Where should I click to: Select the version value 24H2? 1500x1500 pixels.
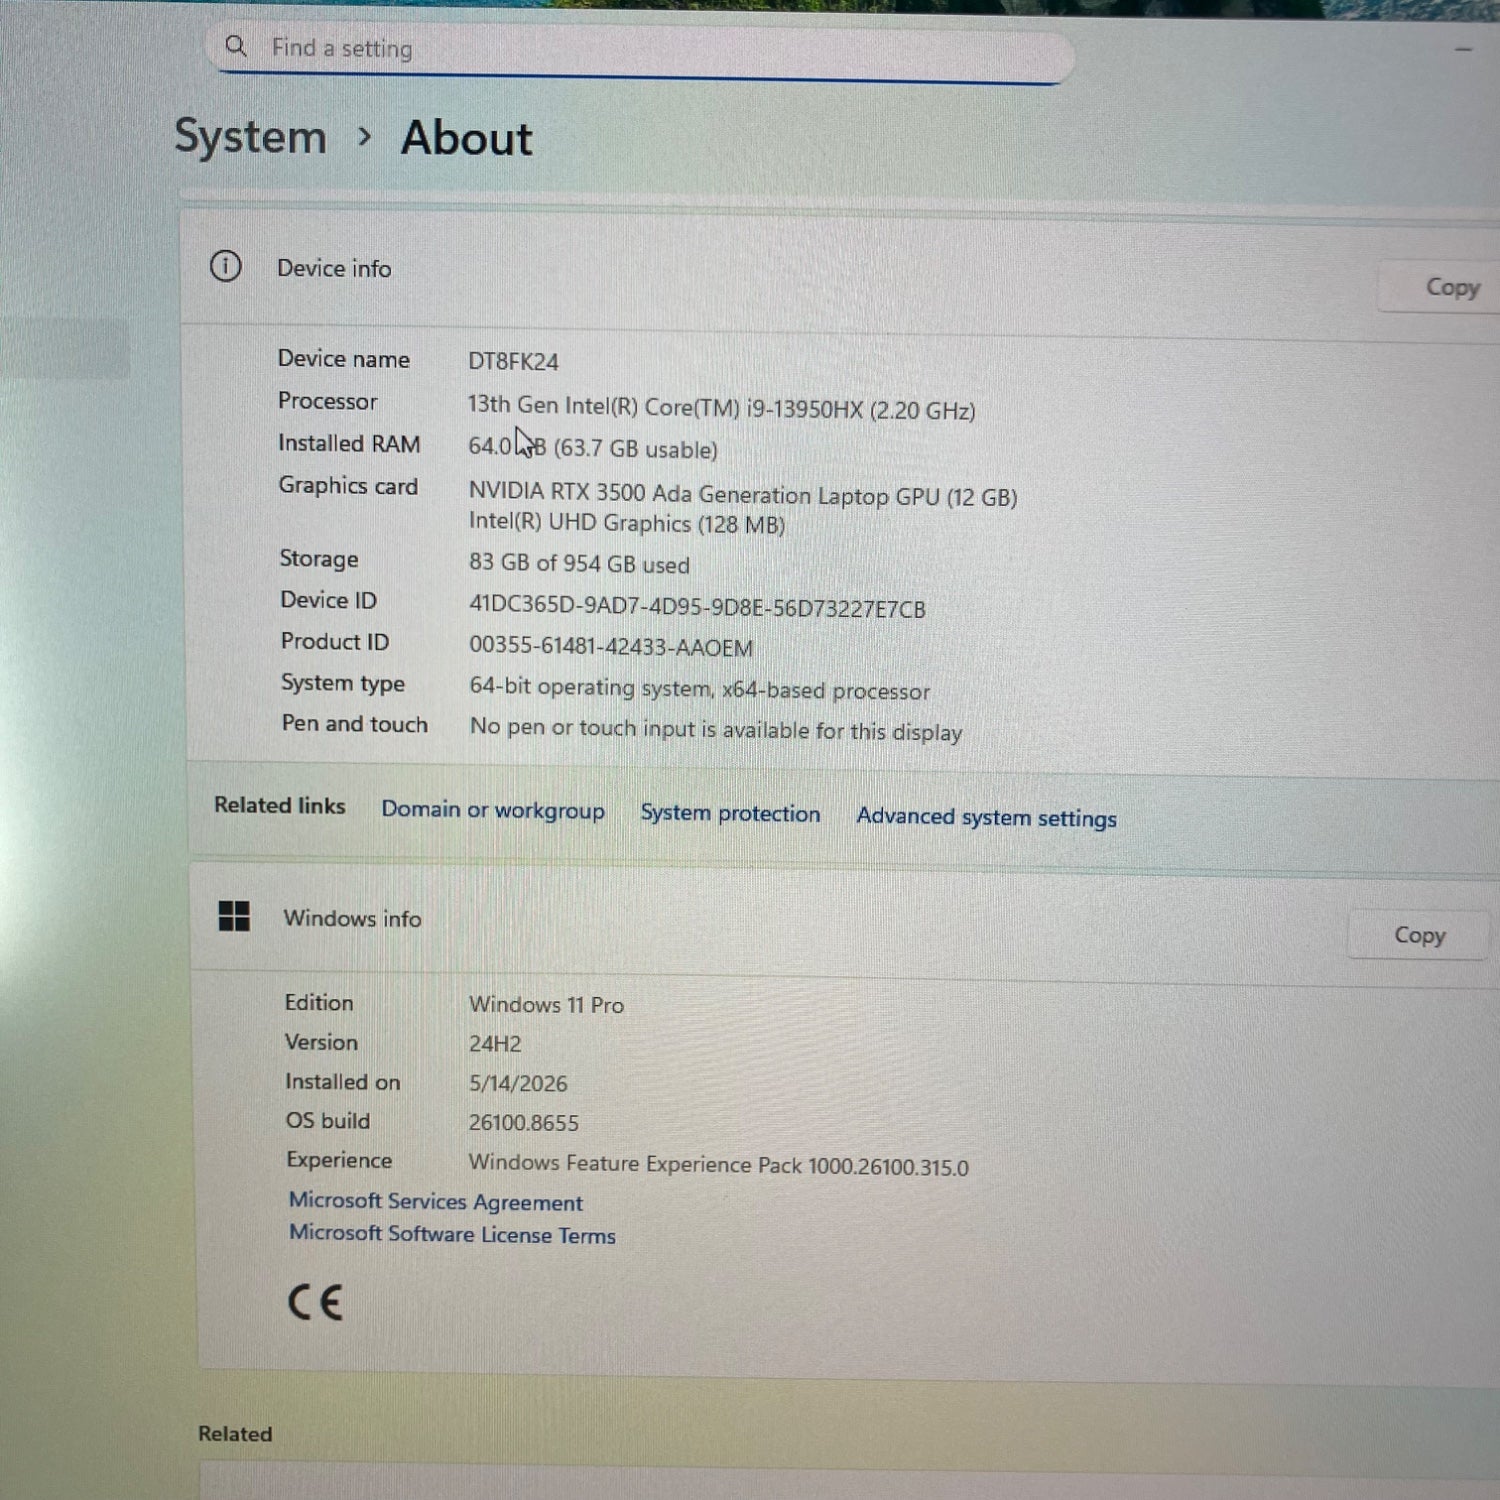click(495, 1044)
